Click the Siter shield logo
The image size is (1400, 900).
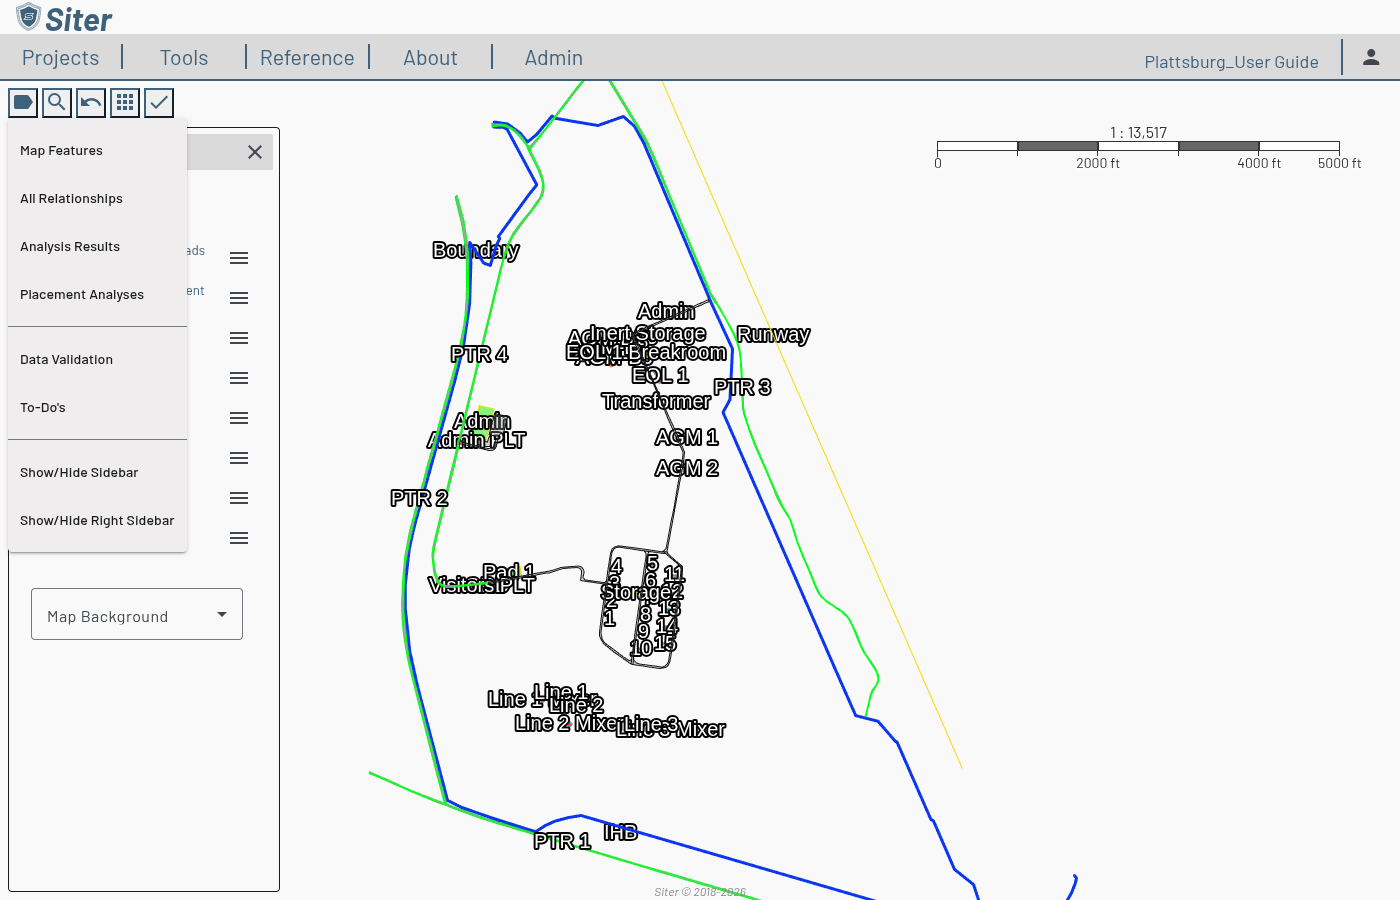tap(28, 17)
